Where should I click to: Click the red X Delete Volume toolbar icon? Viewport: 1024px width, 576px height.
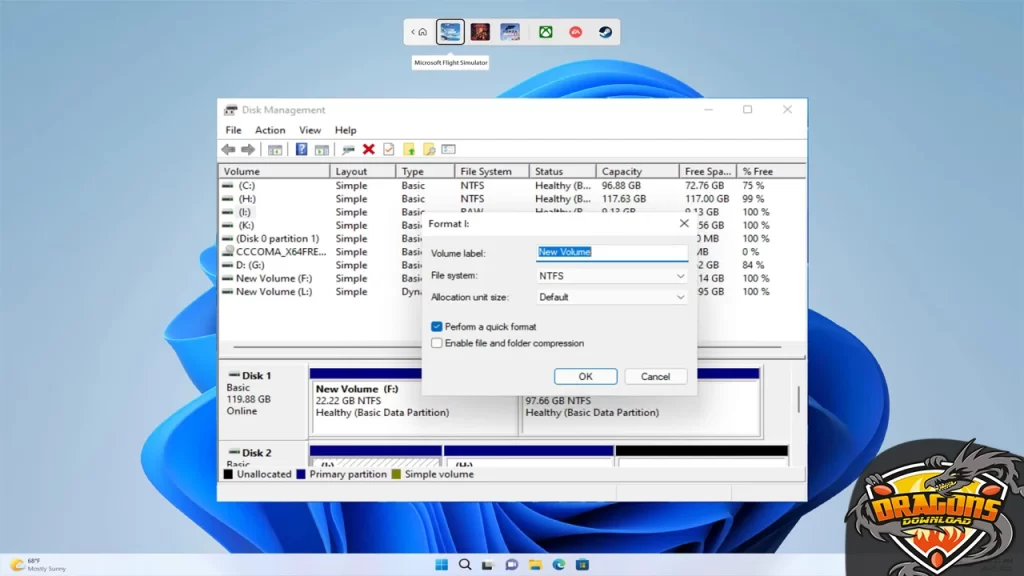[x=370, y=148]
